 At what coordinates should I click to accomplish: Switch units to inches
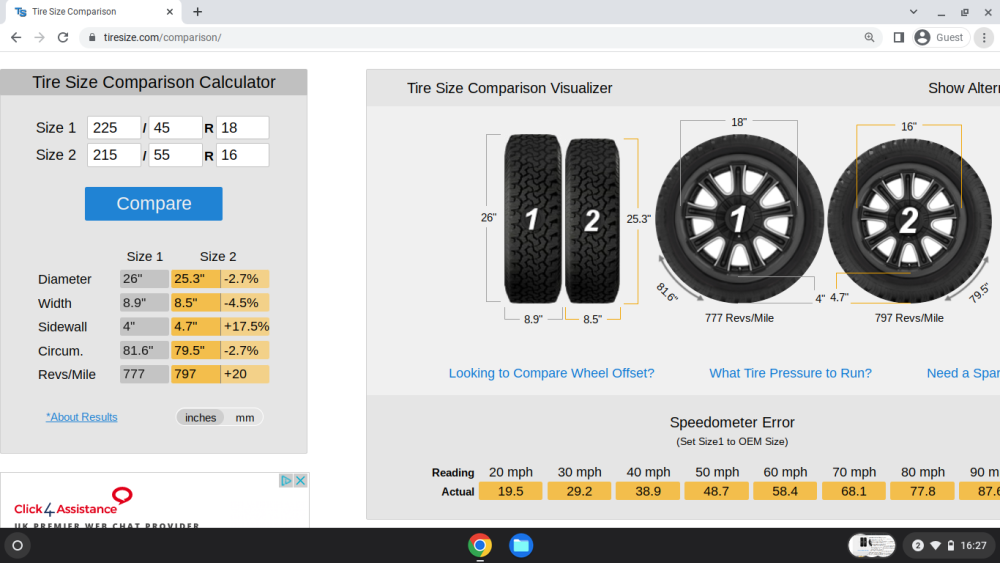click(x=200, y=418)
